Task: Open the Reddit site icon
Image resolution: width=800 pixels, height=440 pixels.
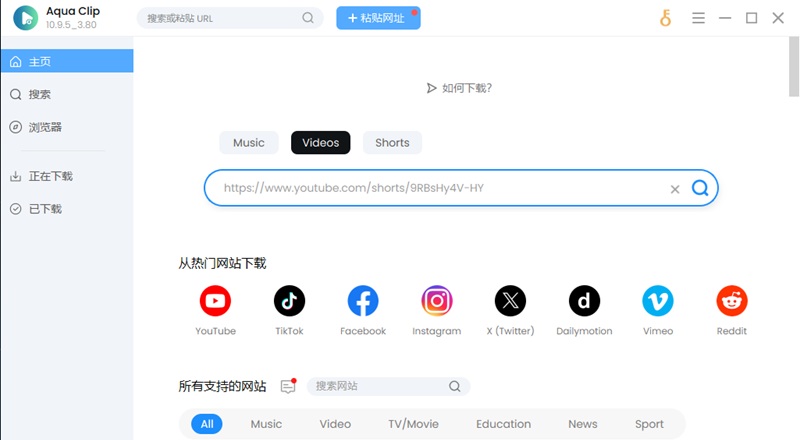Action: coord(732,301)
